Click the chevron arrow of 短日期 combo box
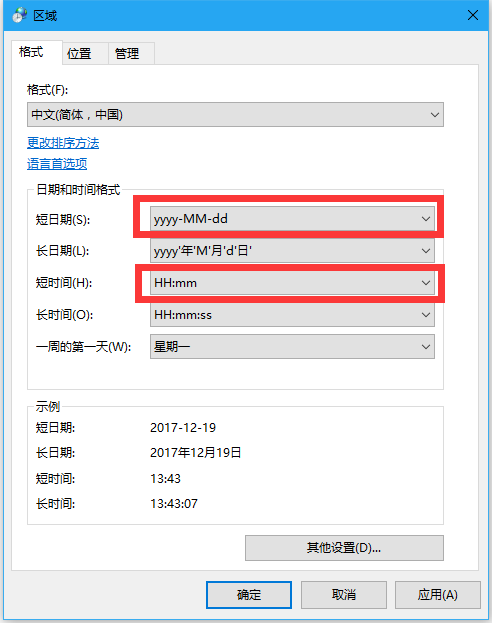The image size is (492, 623). click(426, 219)
